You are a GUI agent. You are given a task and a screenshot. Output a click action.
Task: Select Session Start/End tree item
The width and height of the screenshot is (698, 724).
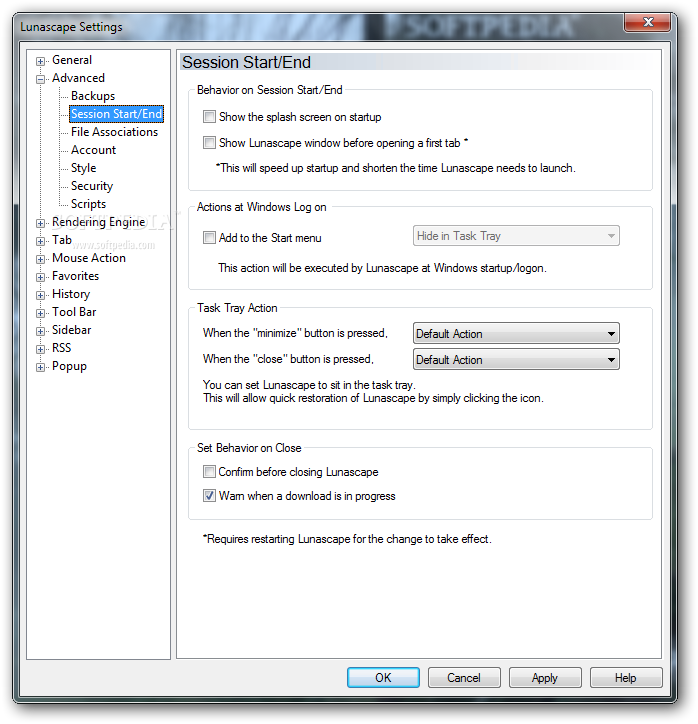coord(116,114)
